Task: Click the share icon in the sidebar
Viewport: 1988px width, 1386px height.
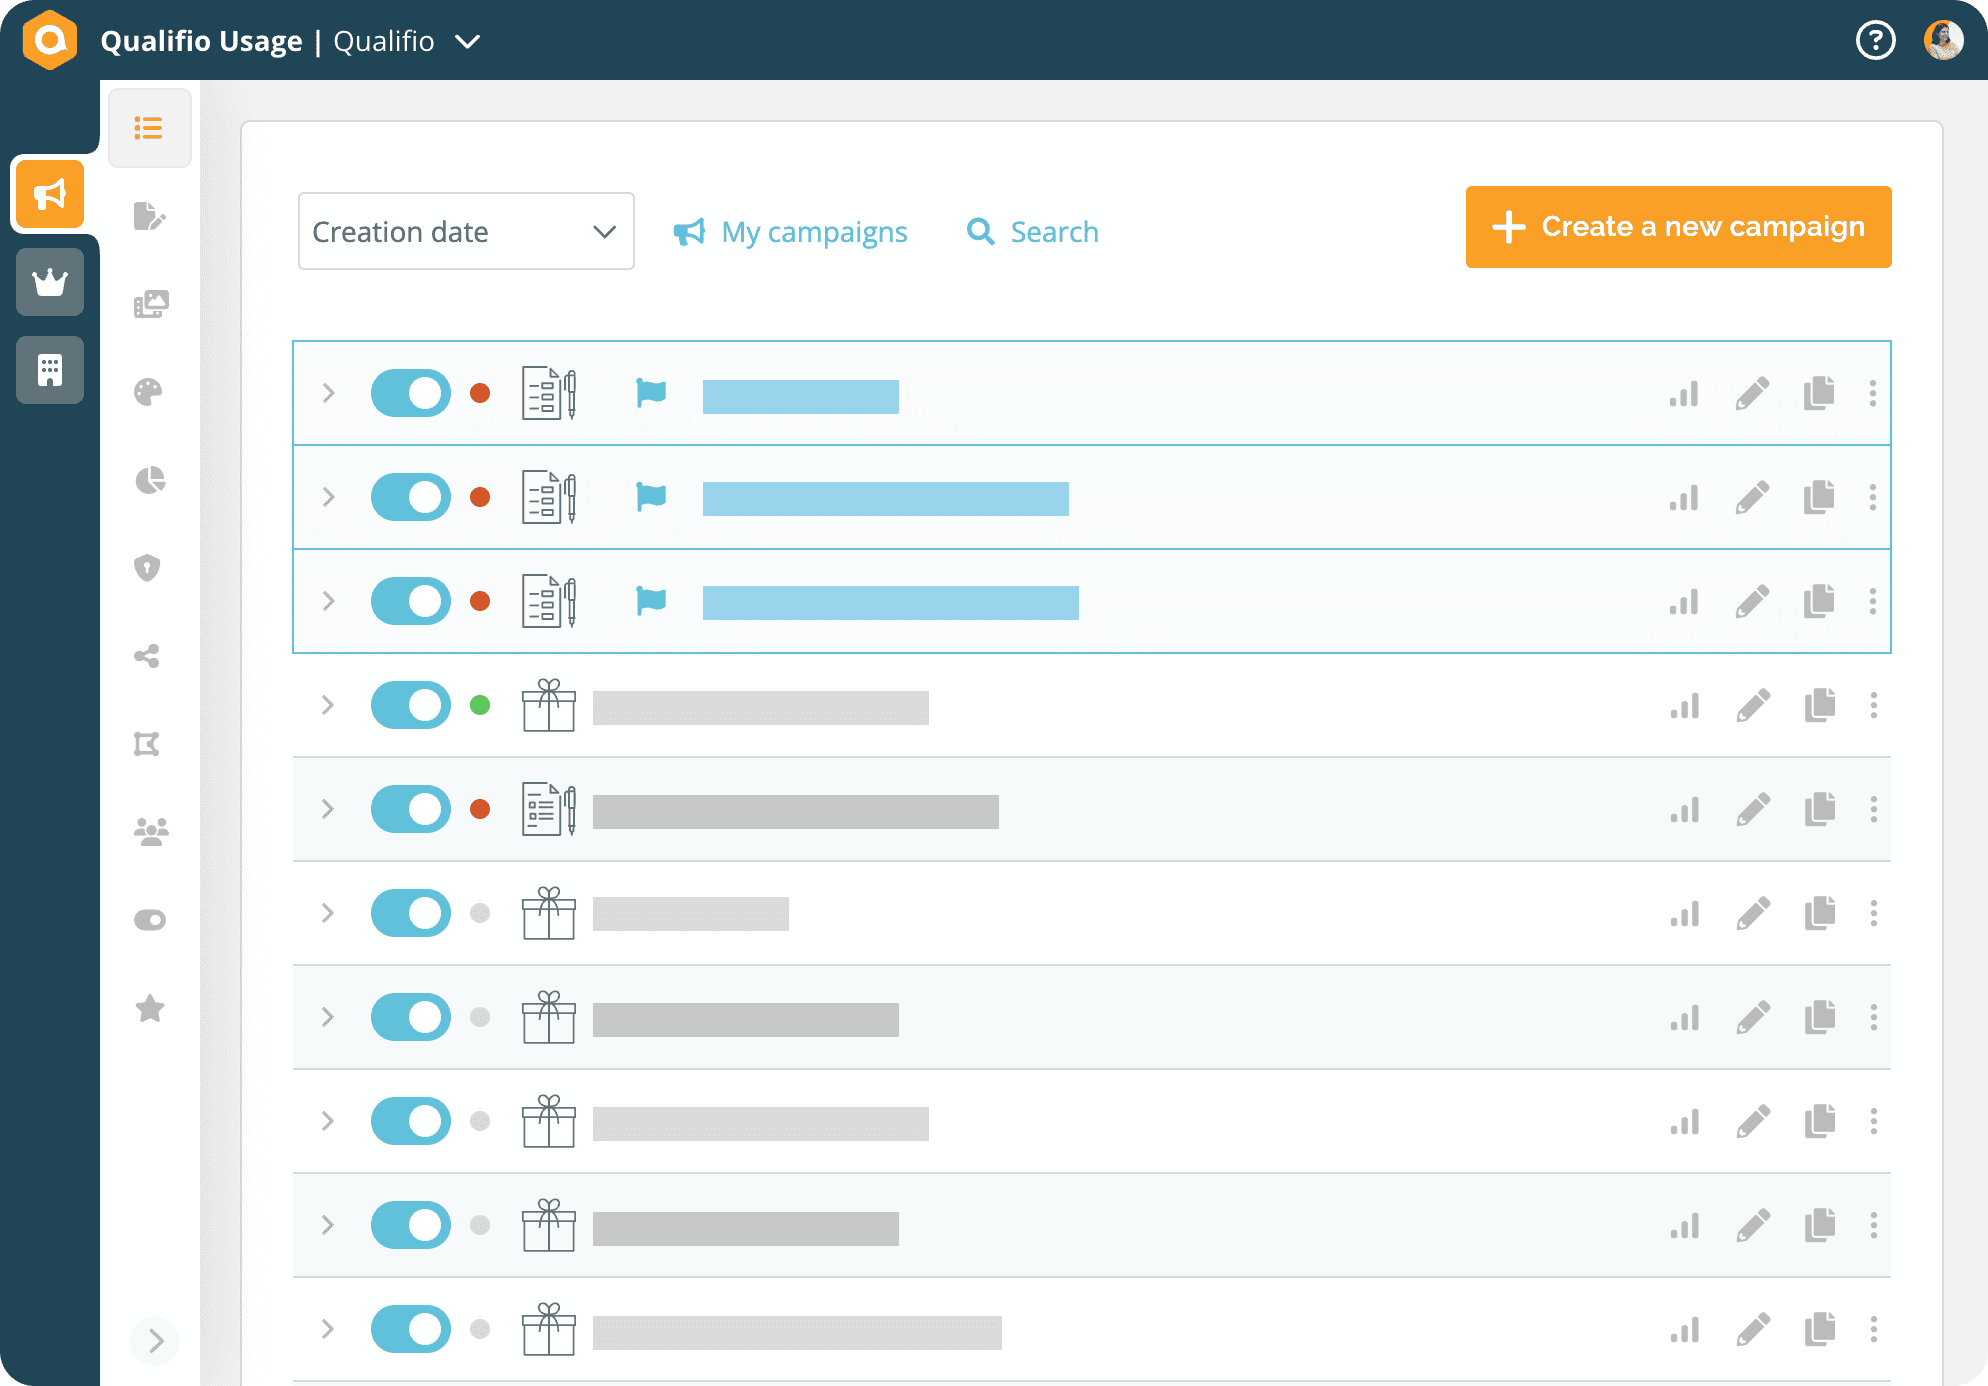Action: (x=148, y=656)
